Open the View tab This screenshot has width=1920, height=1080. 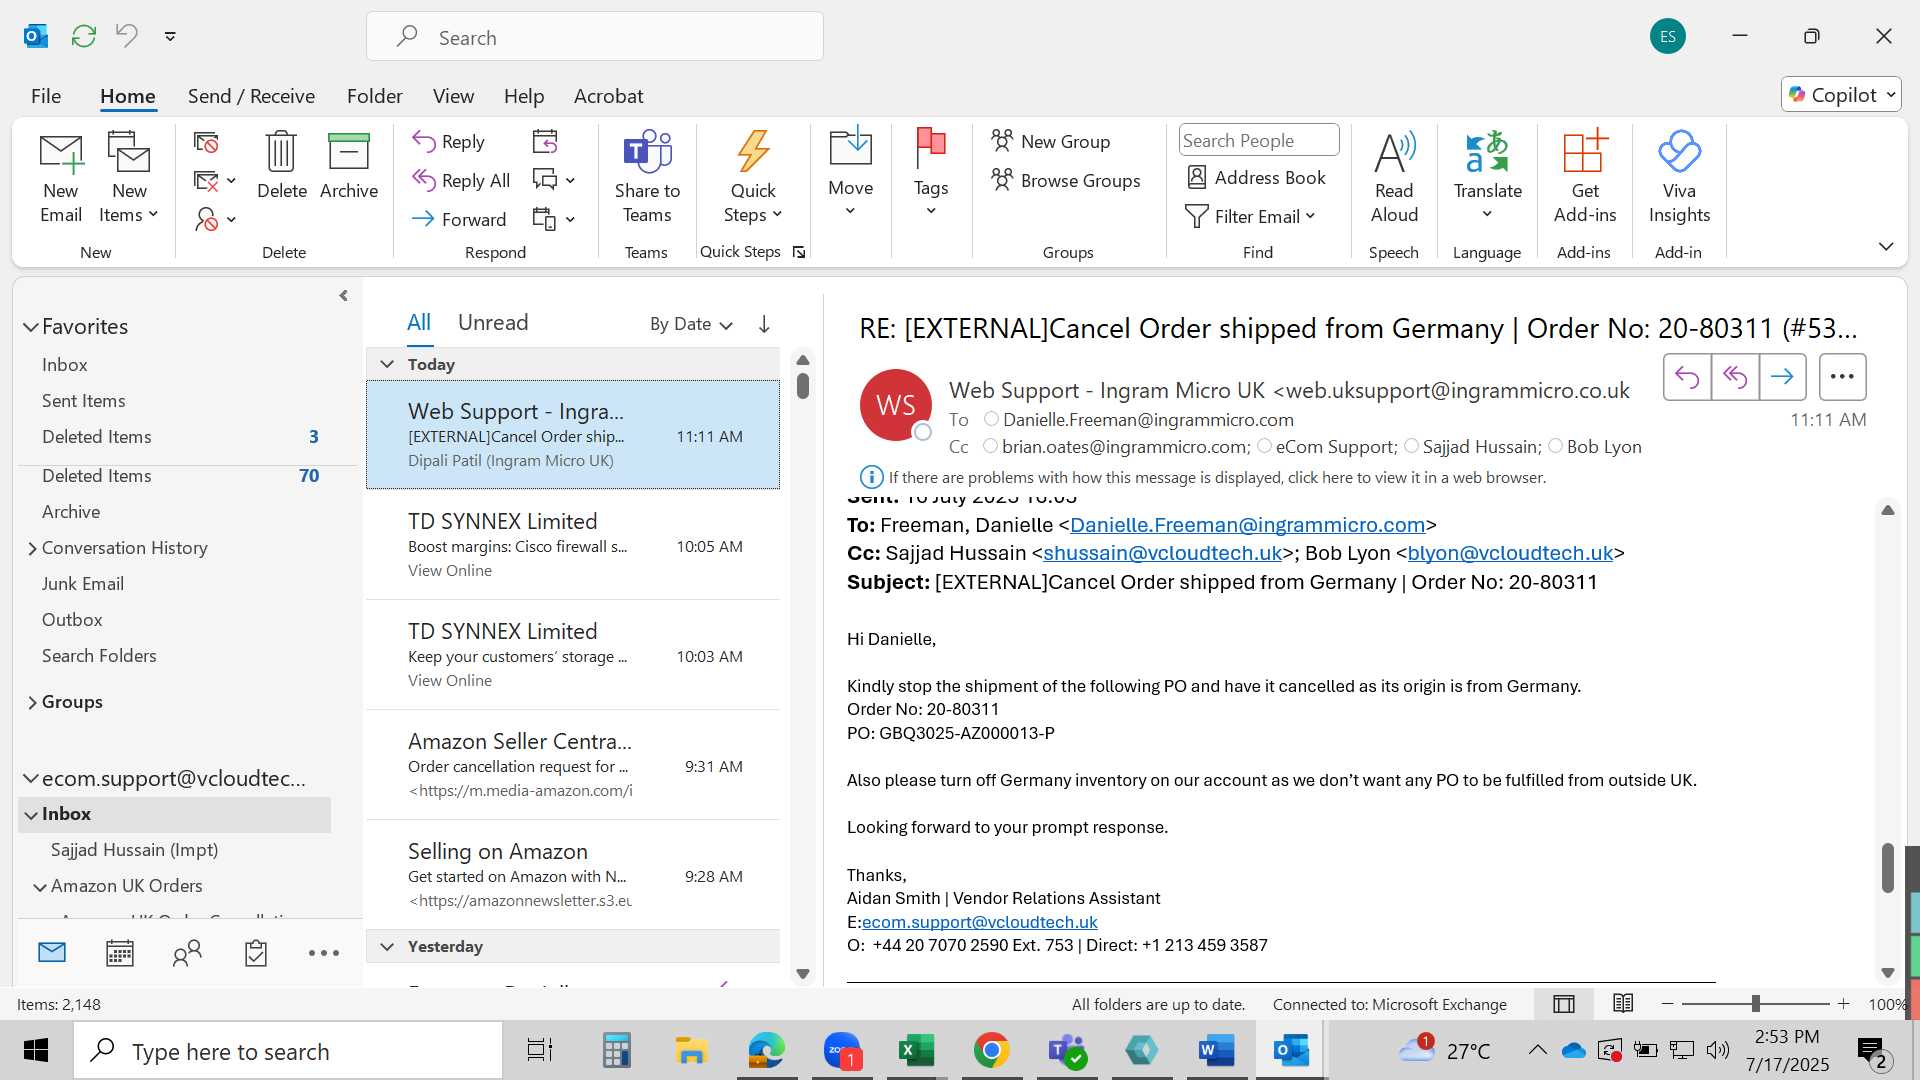point(453,96)
